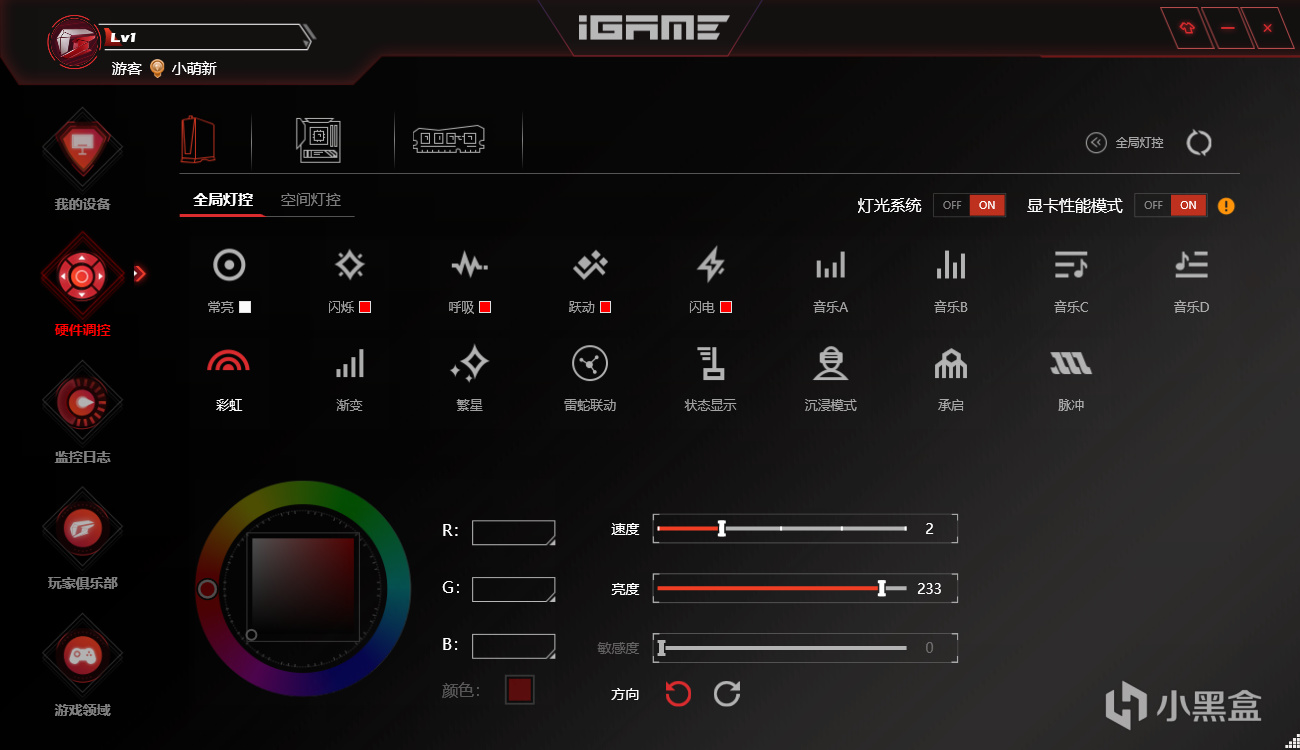Enable the 沉浸模式 immersive mode icon
Viewport: 1300px width, 750px height.
[x=830, y=363]
